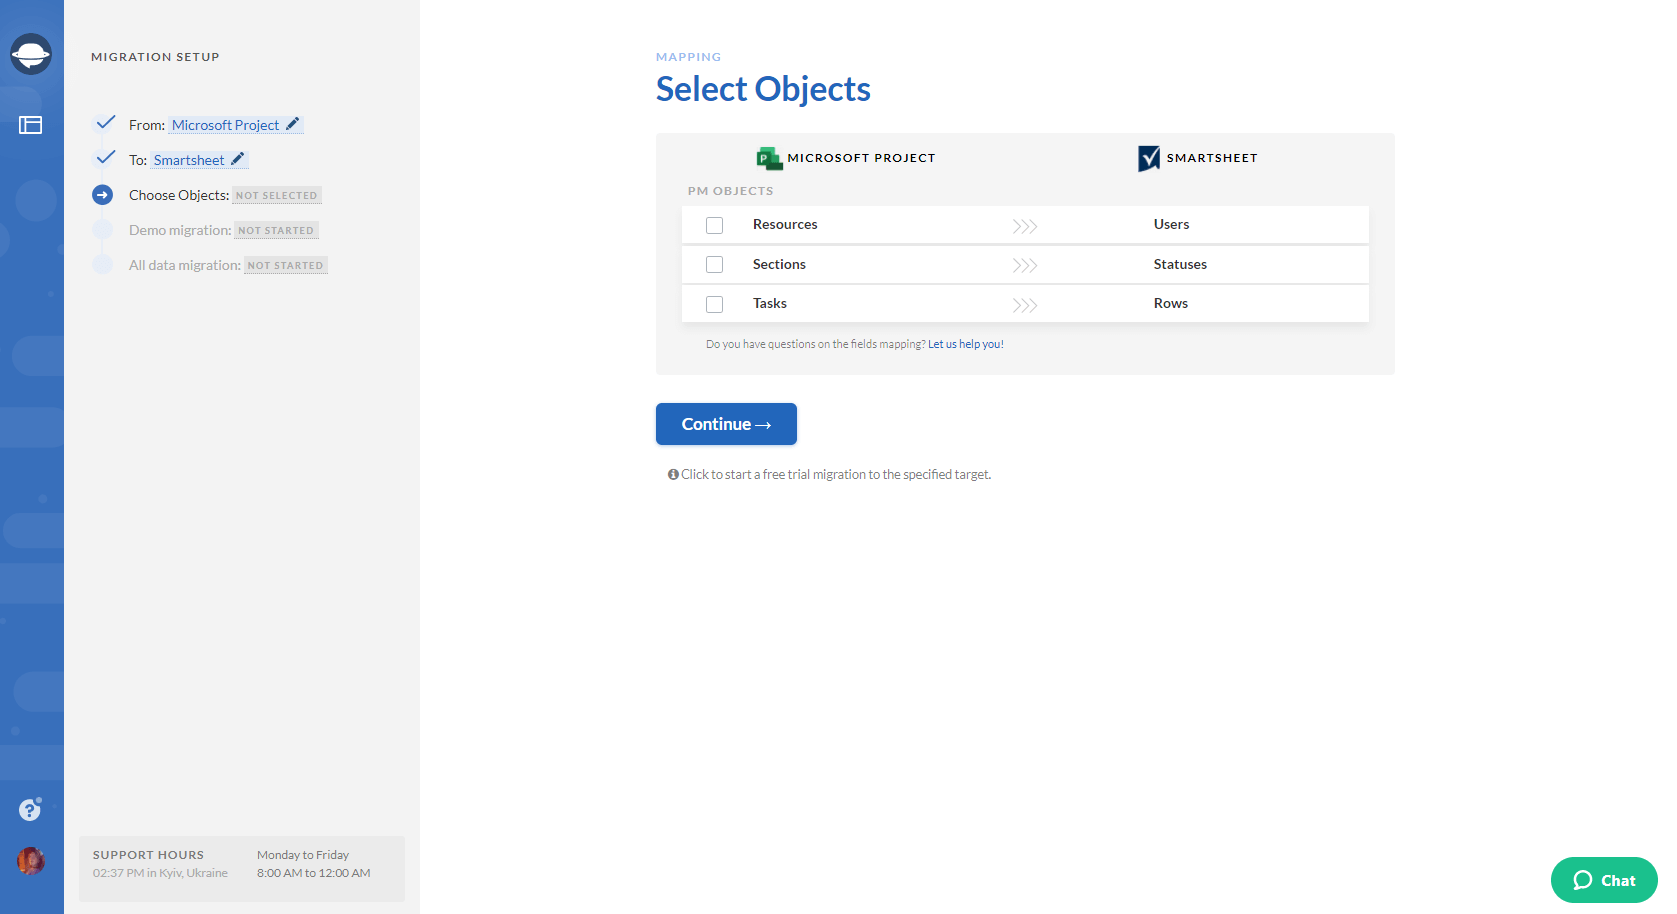Click the Continue button

pyautogui.click(x=726, y=424)
